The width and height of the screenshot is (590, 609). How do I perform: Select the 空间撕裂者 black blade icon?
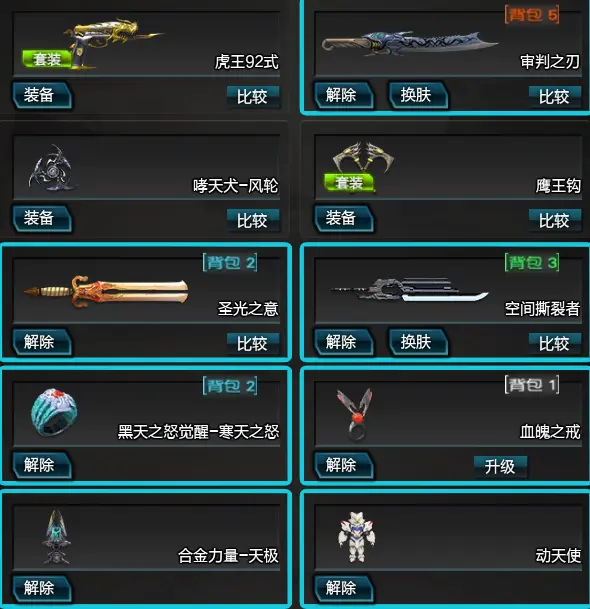409,290
